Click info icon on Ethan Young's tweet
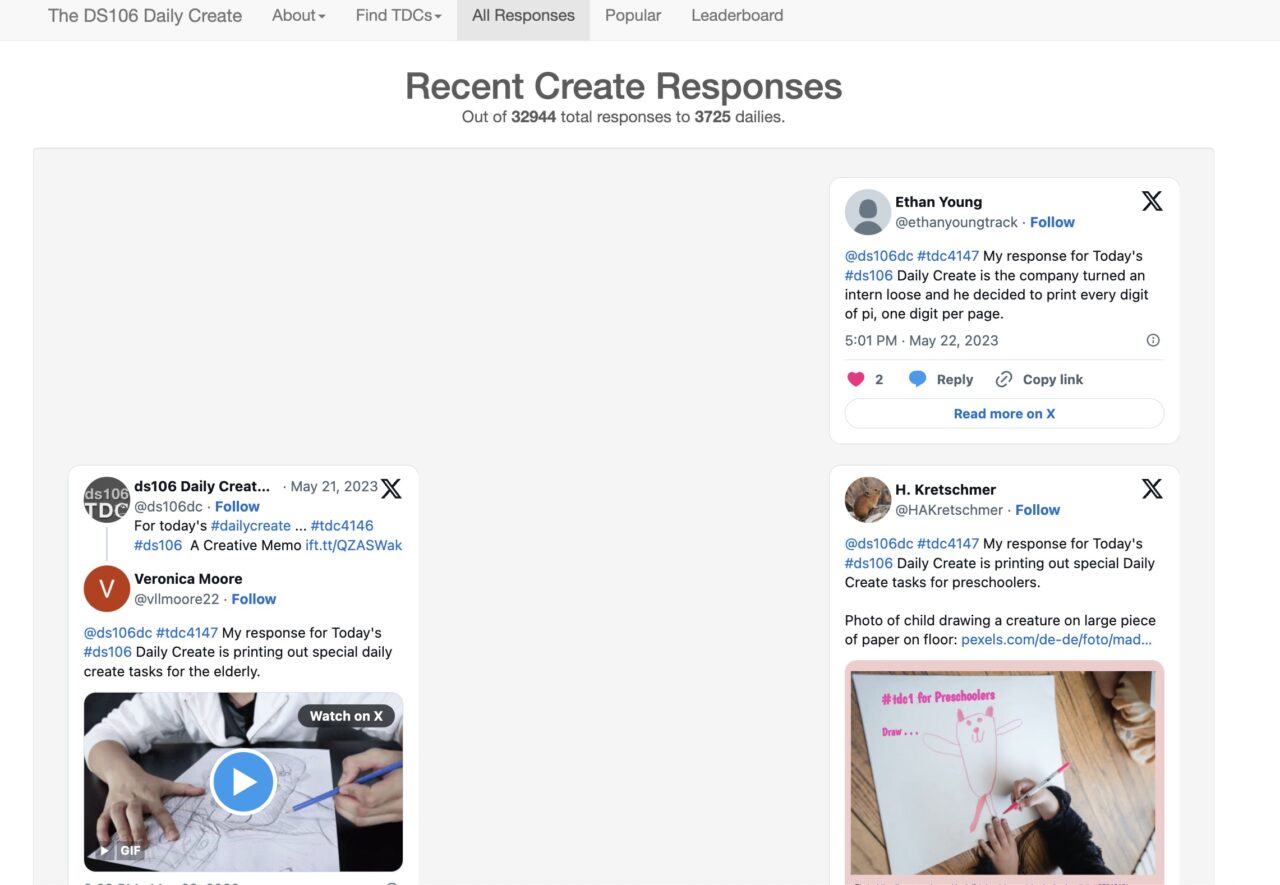Viewport: 1280px width, 885px height. coord(1153,340)
